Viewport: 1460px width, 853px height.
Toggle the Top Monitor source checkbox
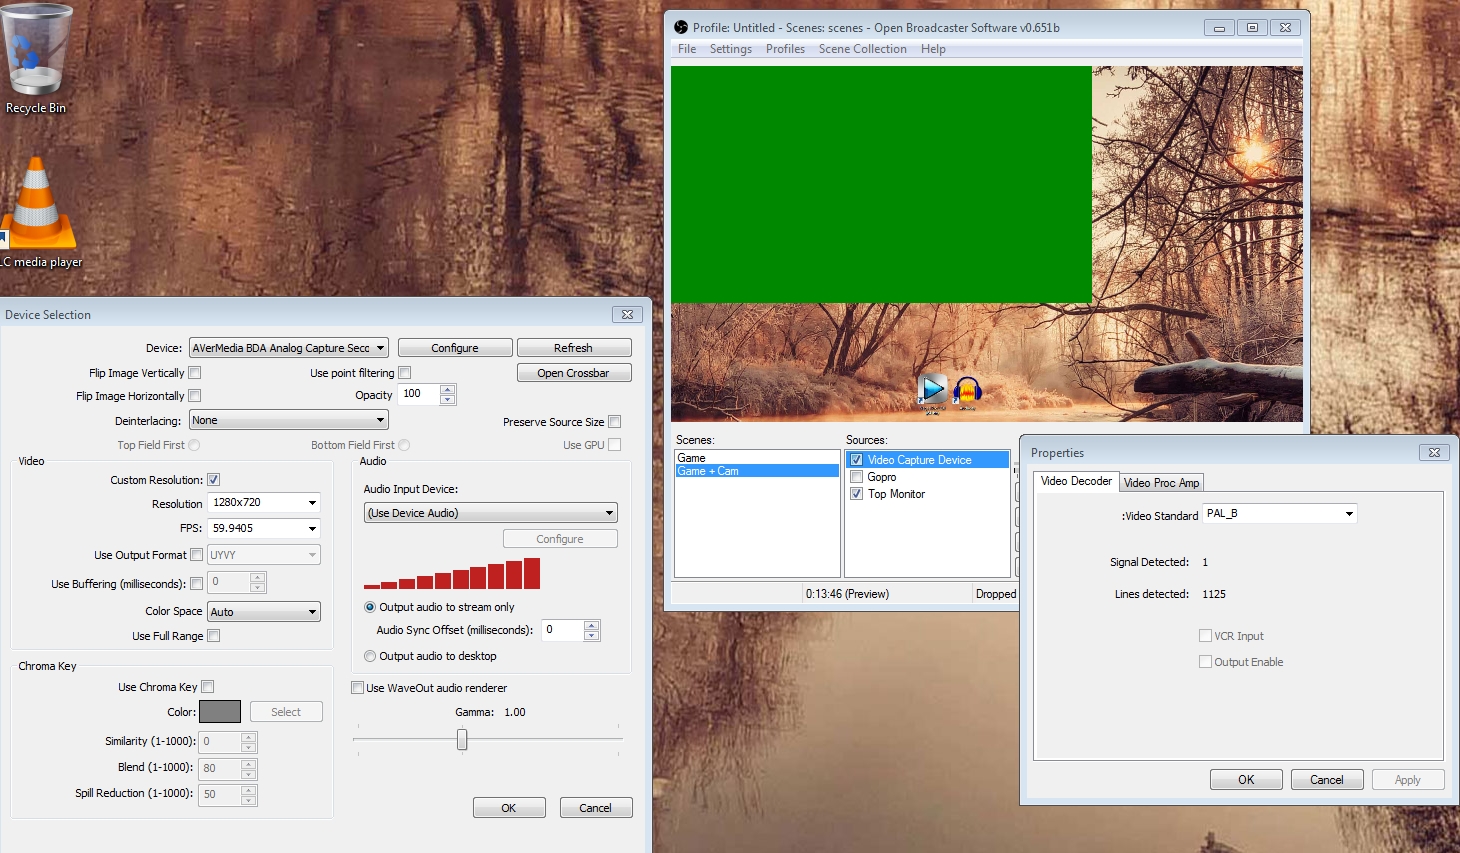coord(856,494)
